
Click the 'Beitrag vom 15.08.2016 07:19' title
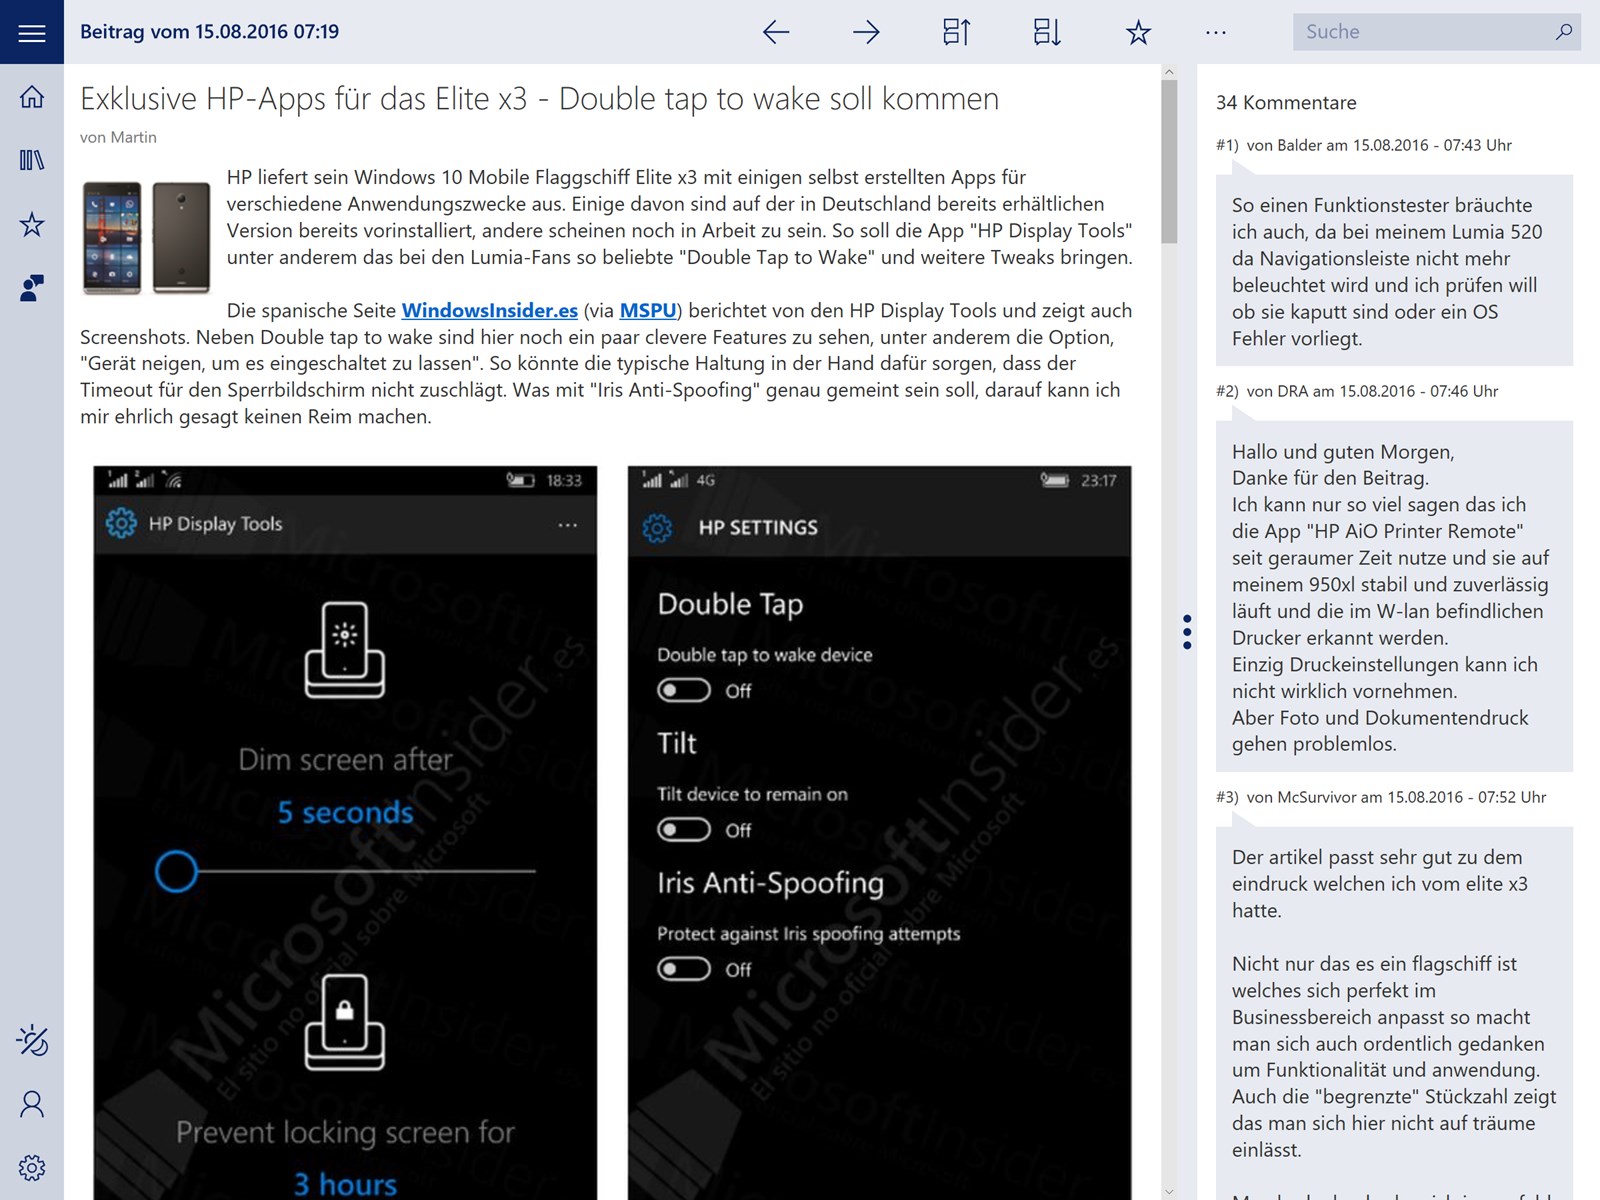pos(210,32)
